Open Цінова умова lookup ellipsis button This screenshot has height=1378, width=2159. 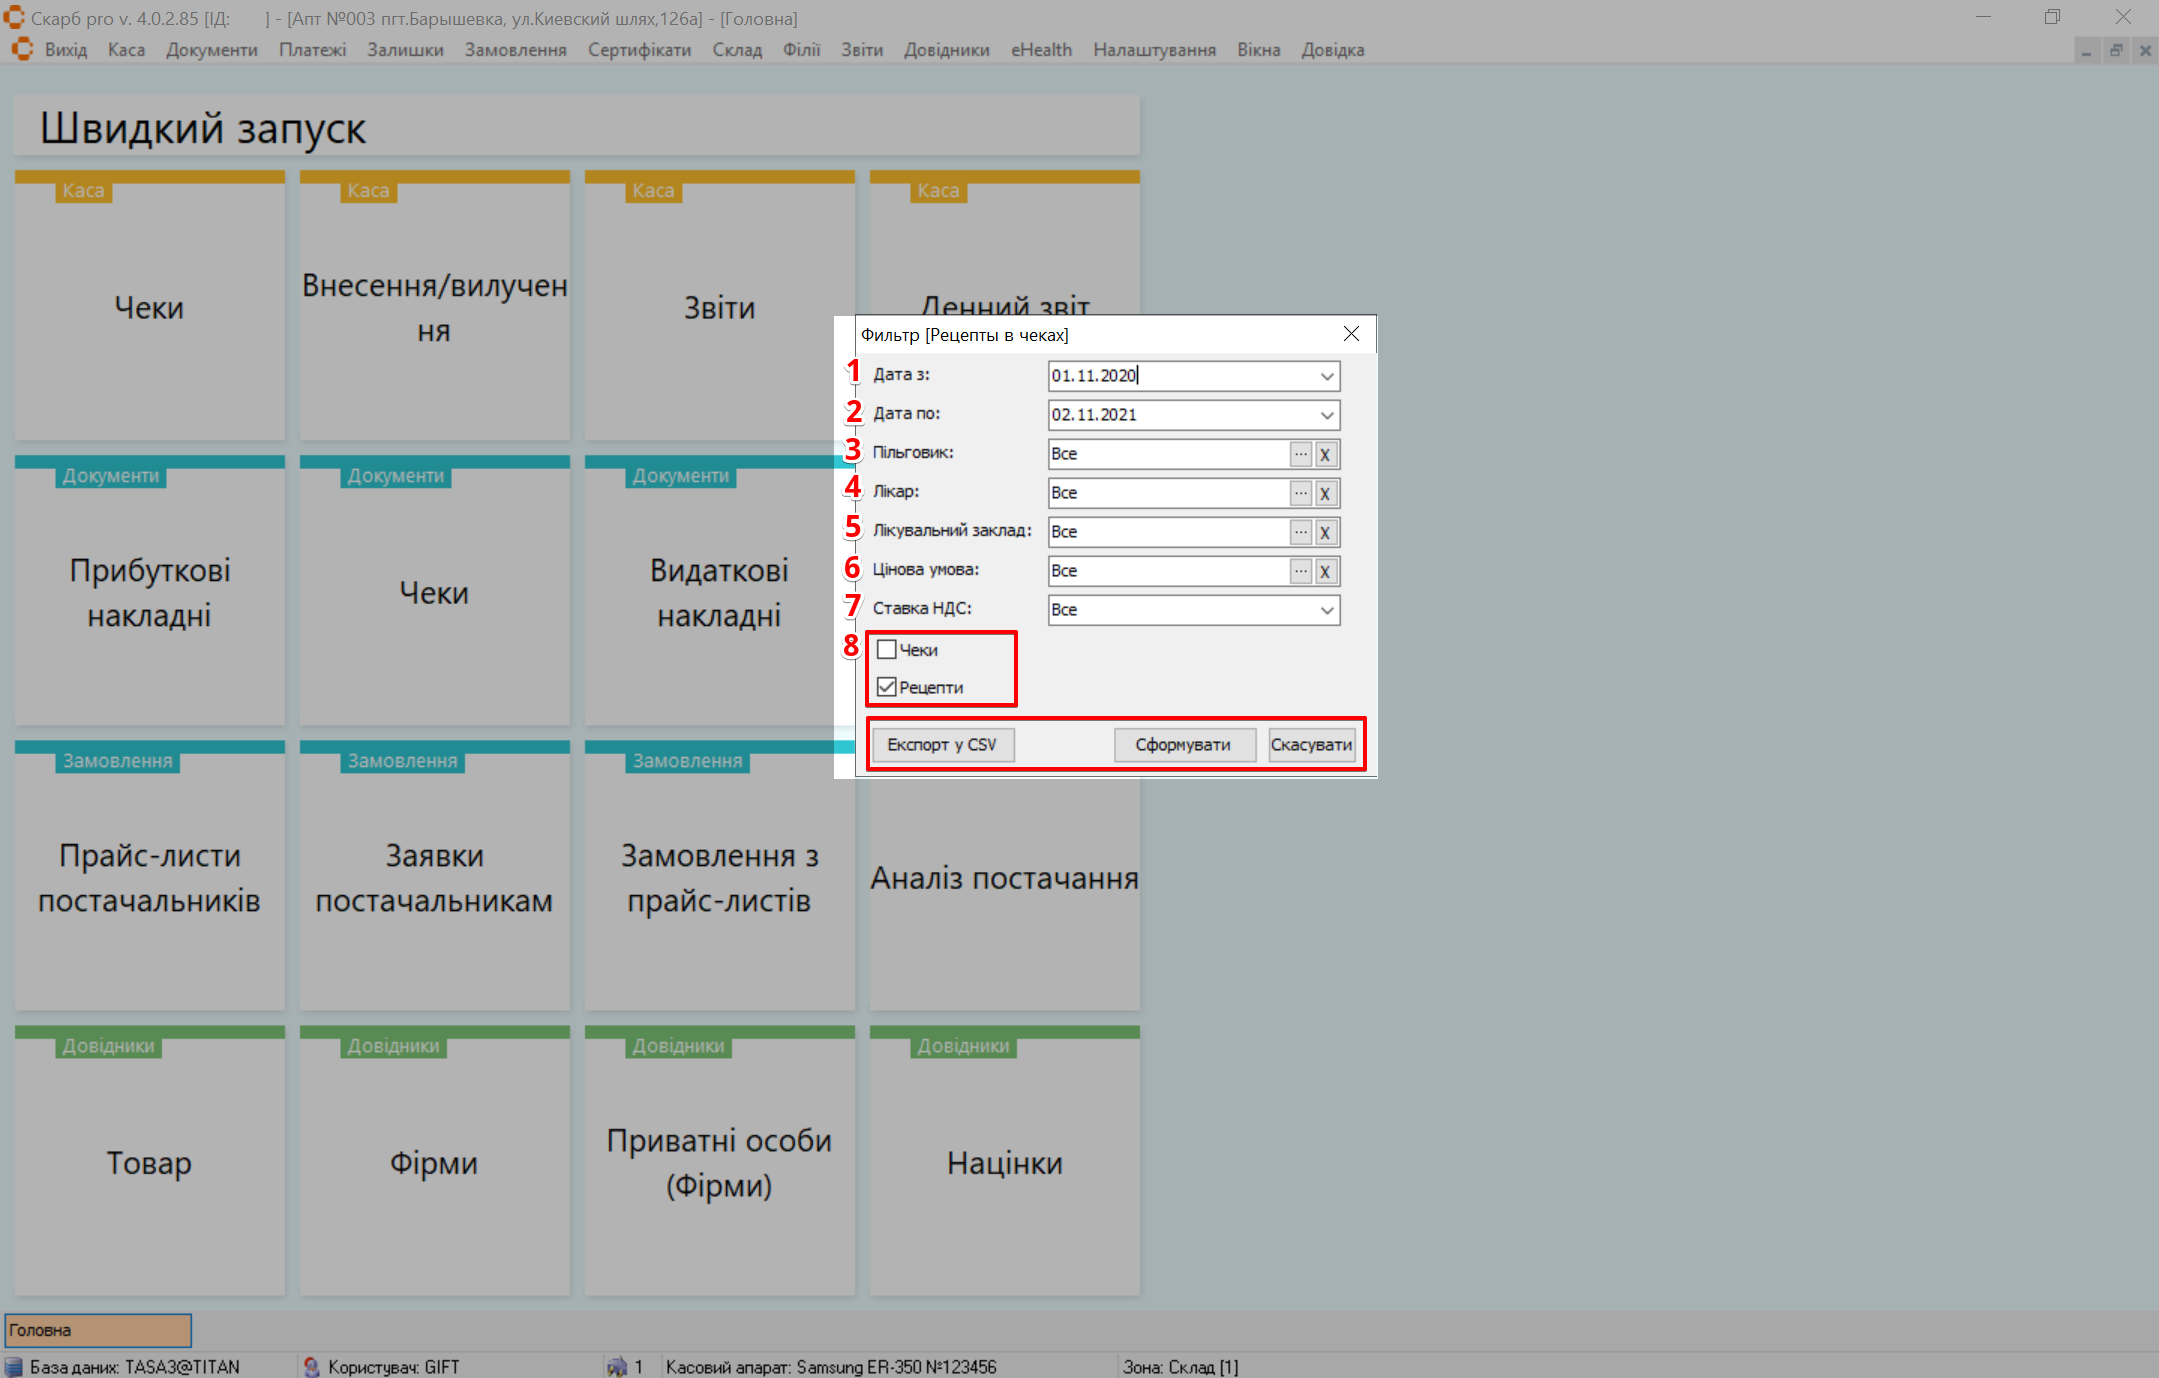(1300, 571)
